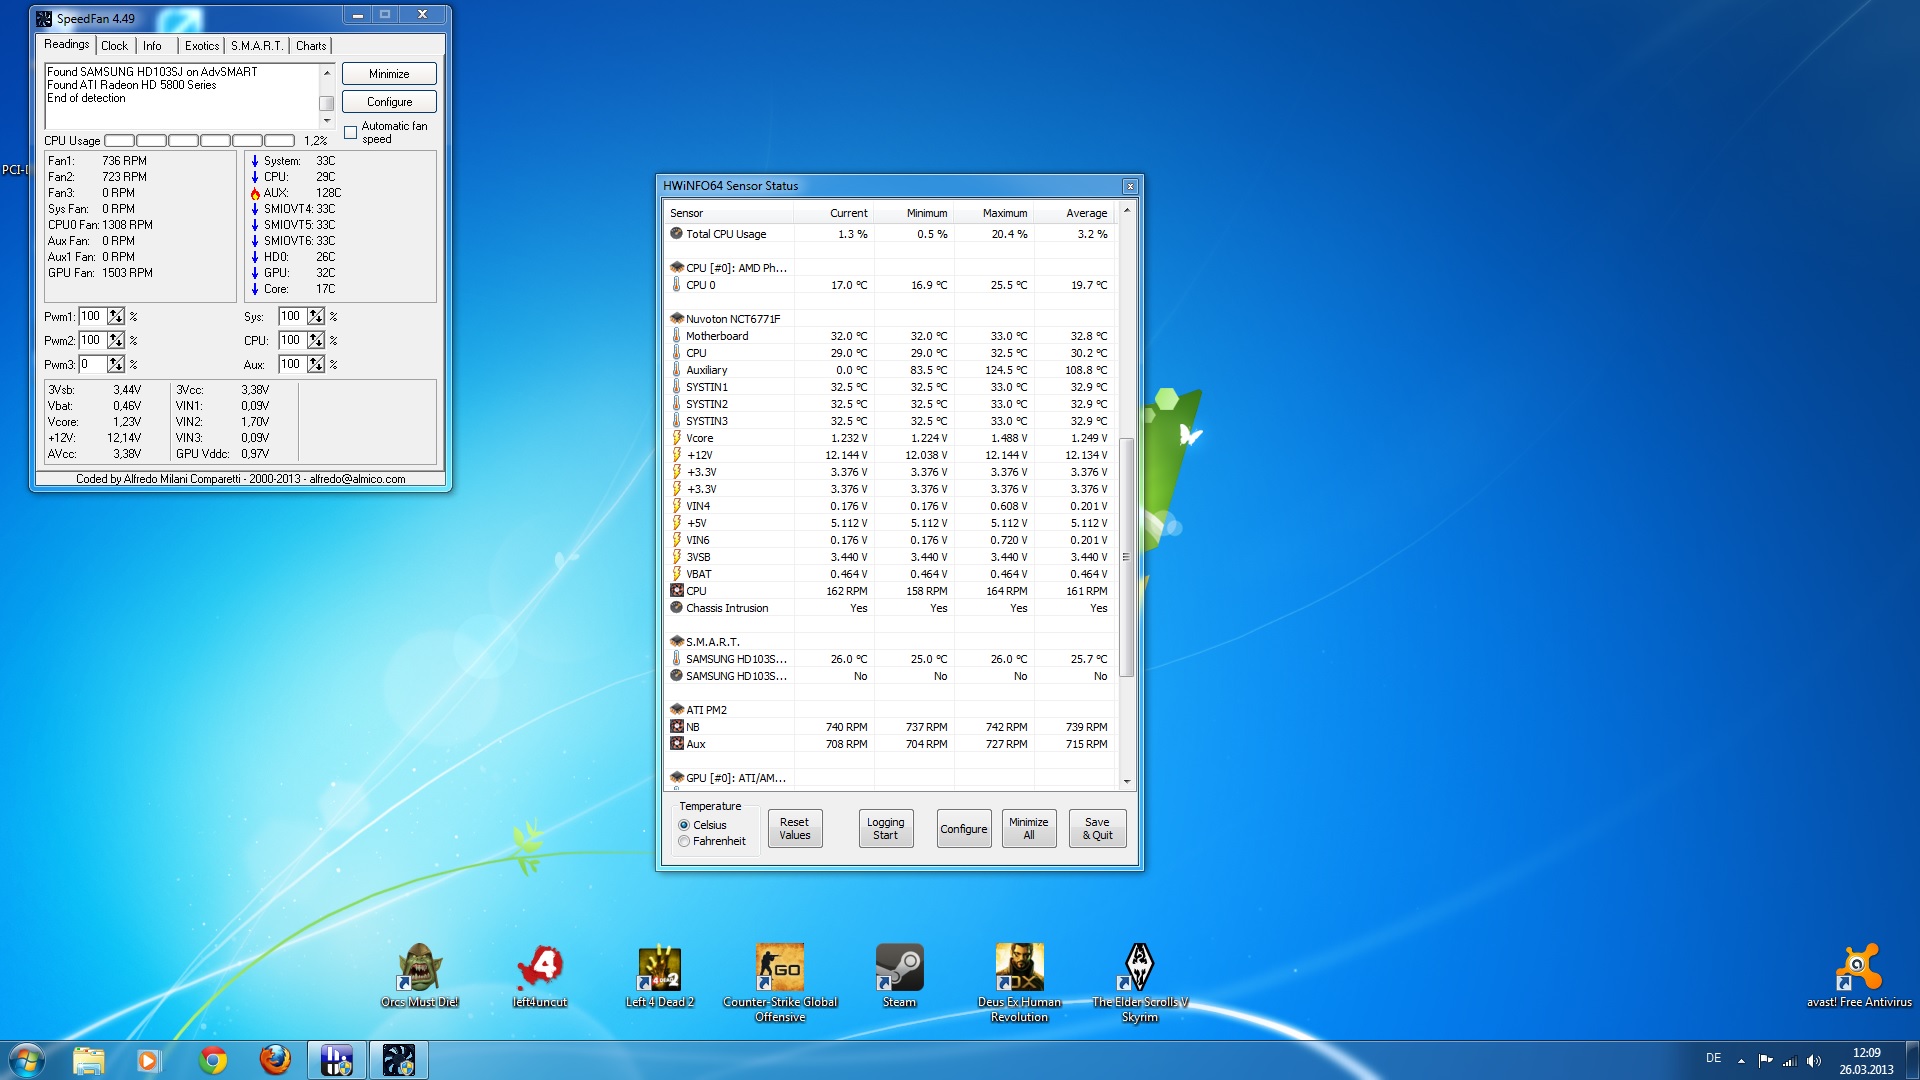Open the Info tab in SpeedFan

(152, 46)
